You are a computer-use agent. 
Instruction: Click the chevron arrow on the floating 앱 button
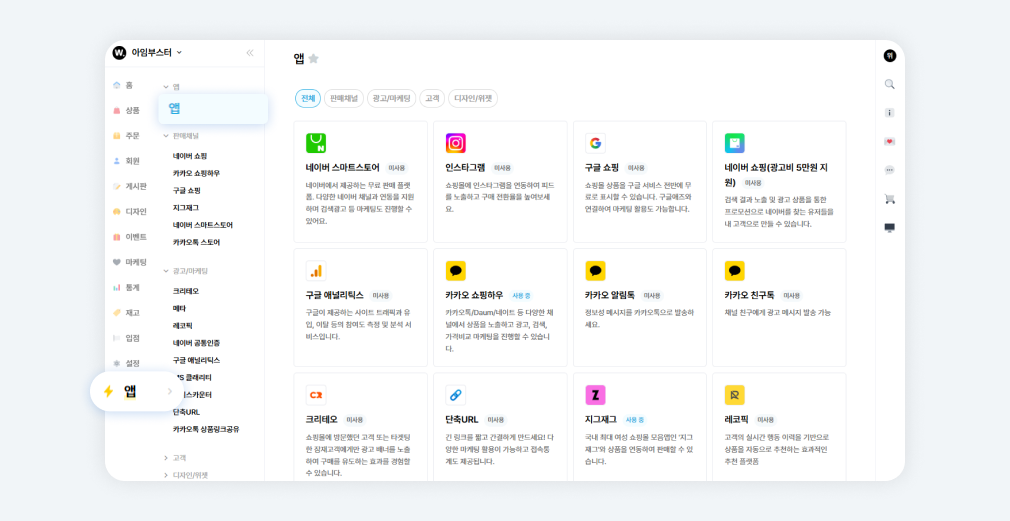point(169,391)
